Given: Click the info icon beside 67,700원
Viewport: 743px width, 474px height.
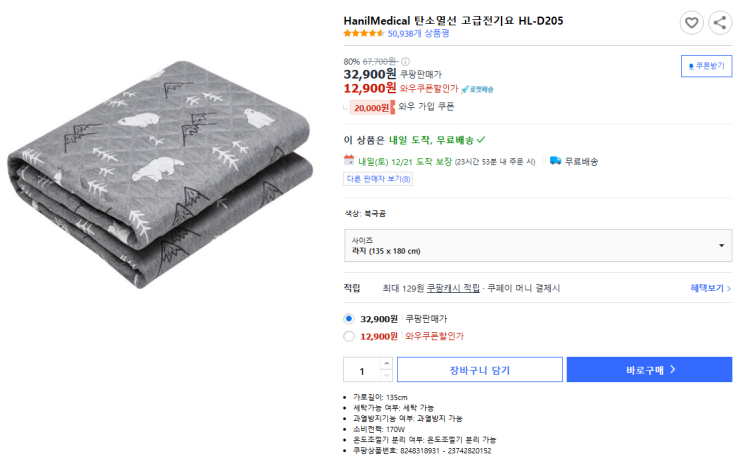Looking at the screenshot, I should pos(406,61).
